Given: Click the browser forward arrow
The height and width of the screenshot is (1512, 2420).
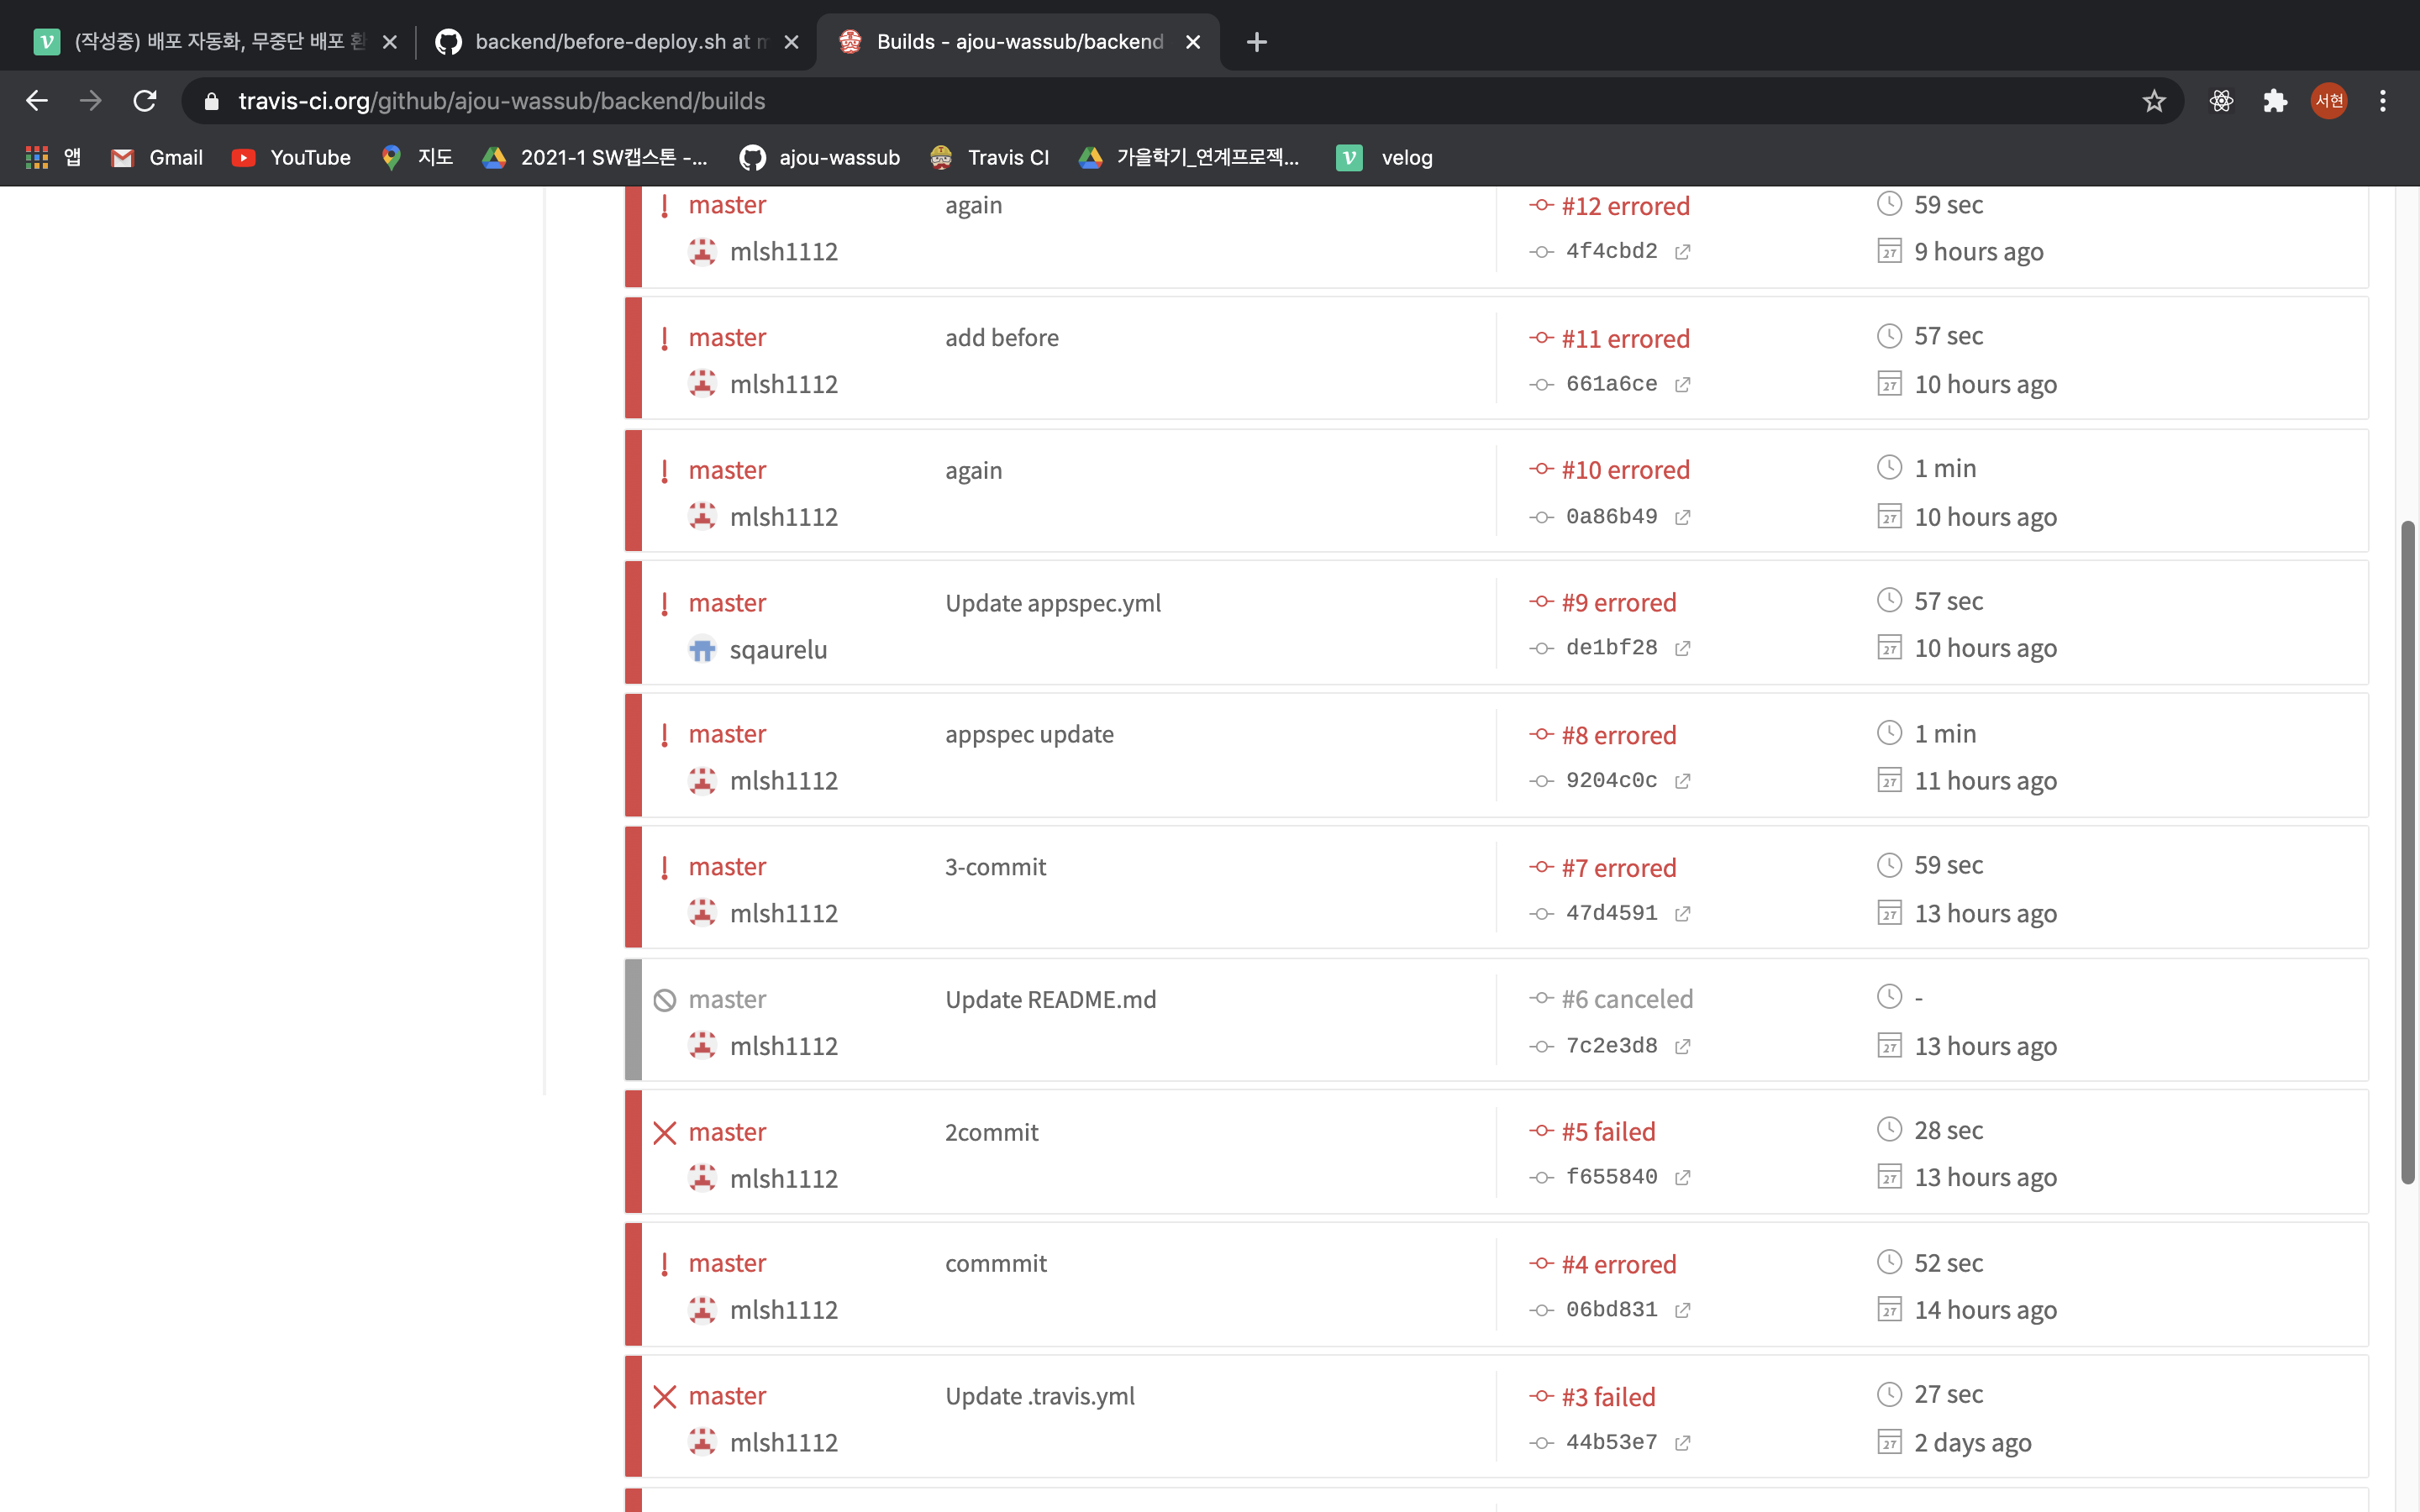Looking at the screenshot, I should [x=91, y=101].
